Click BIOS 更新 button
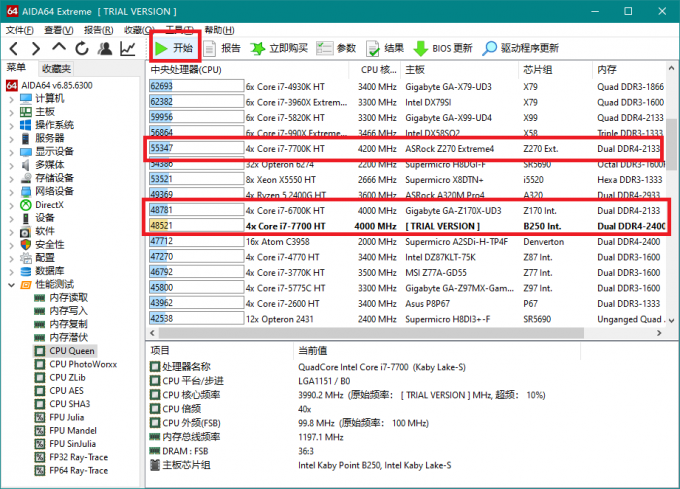 [x=443, y=48]
